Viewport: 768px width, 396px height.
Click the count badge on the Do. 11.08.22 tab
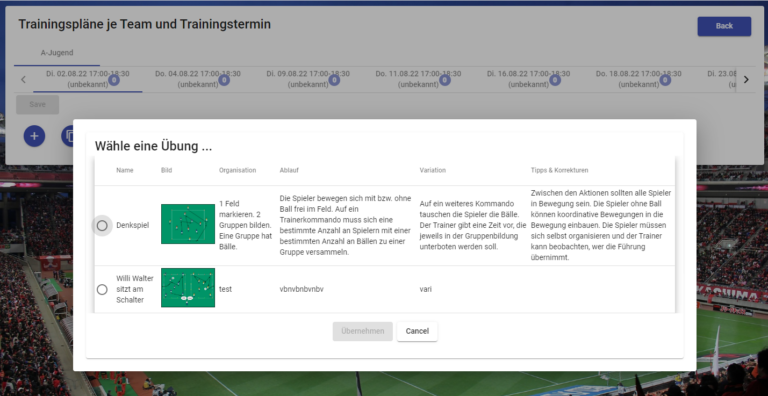445,80
